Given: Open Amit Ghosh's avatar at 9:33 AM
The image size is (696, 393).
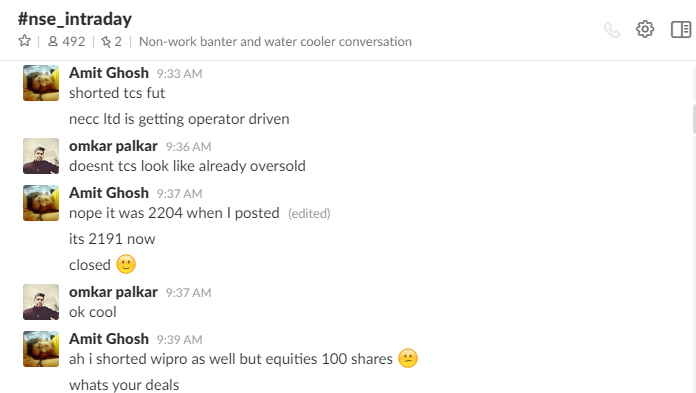Looking at the screenshot, I should pos(41,83).
